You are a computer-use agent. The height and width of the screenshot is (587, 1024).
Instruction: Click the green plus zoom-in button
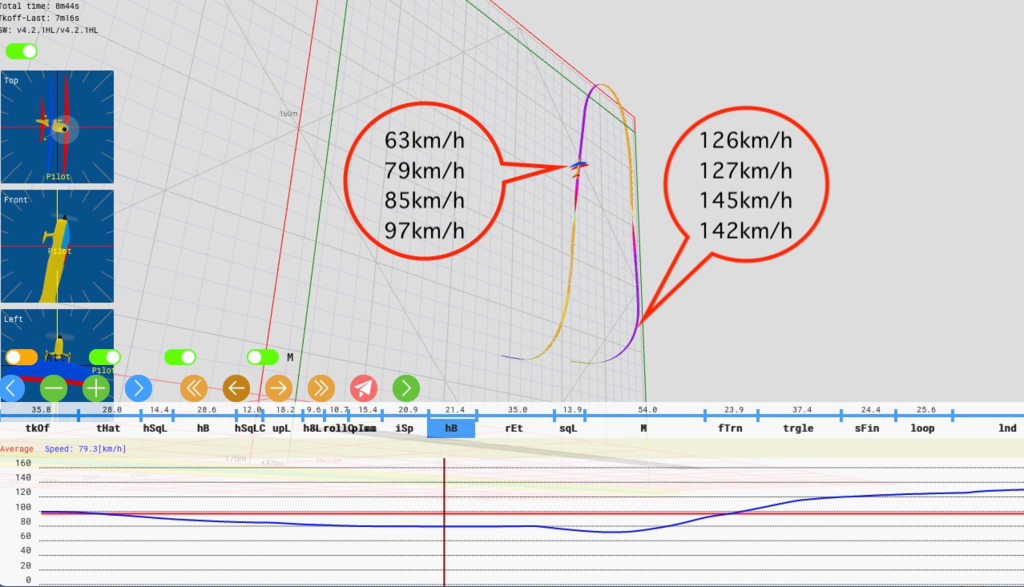[96, 389]
